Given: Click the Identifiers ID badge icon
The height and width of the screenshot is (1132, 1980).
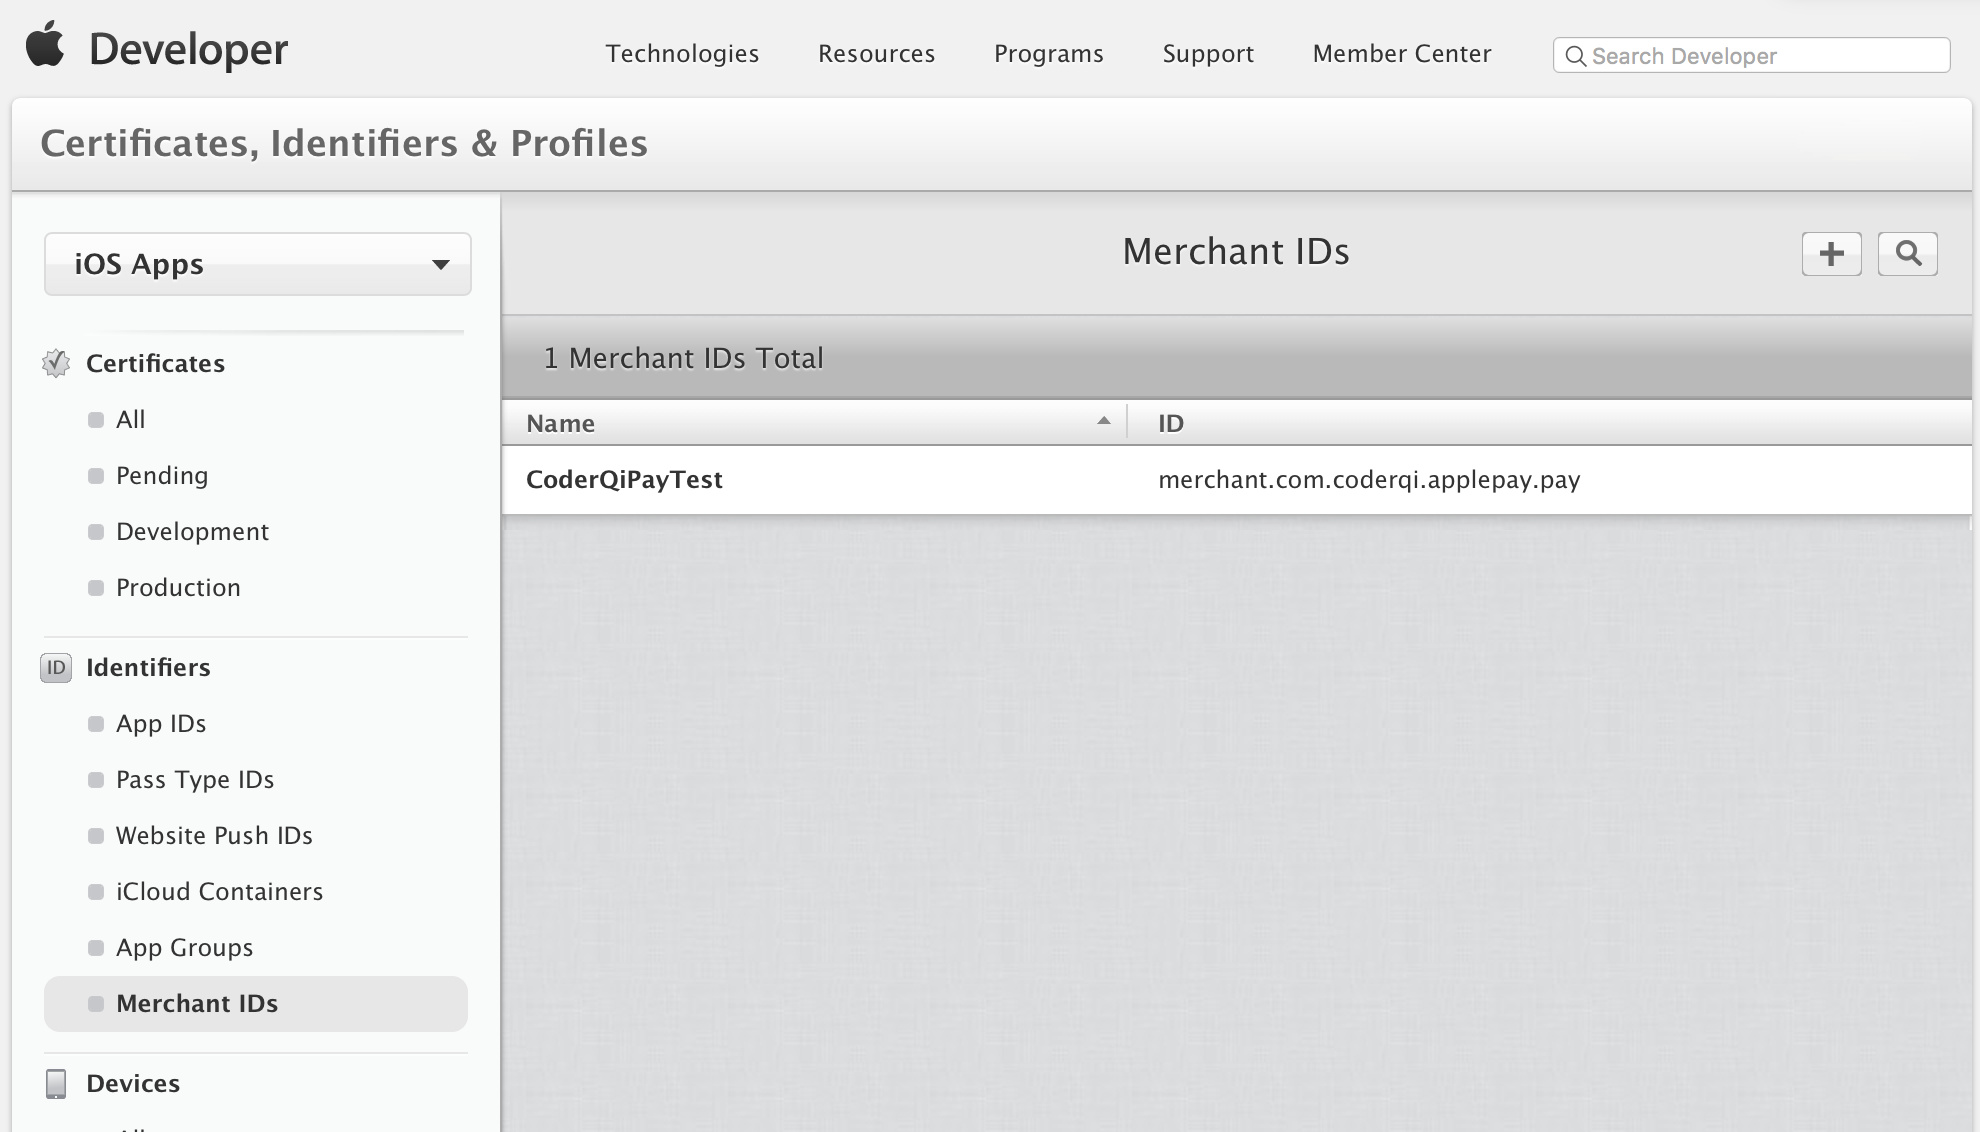Looking at the screenshot, I should coord(56,667).
